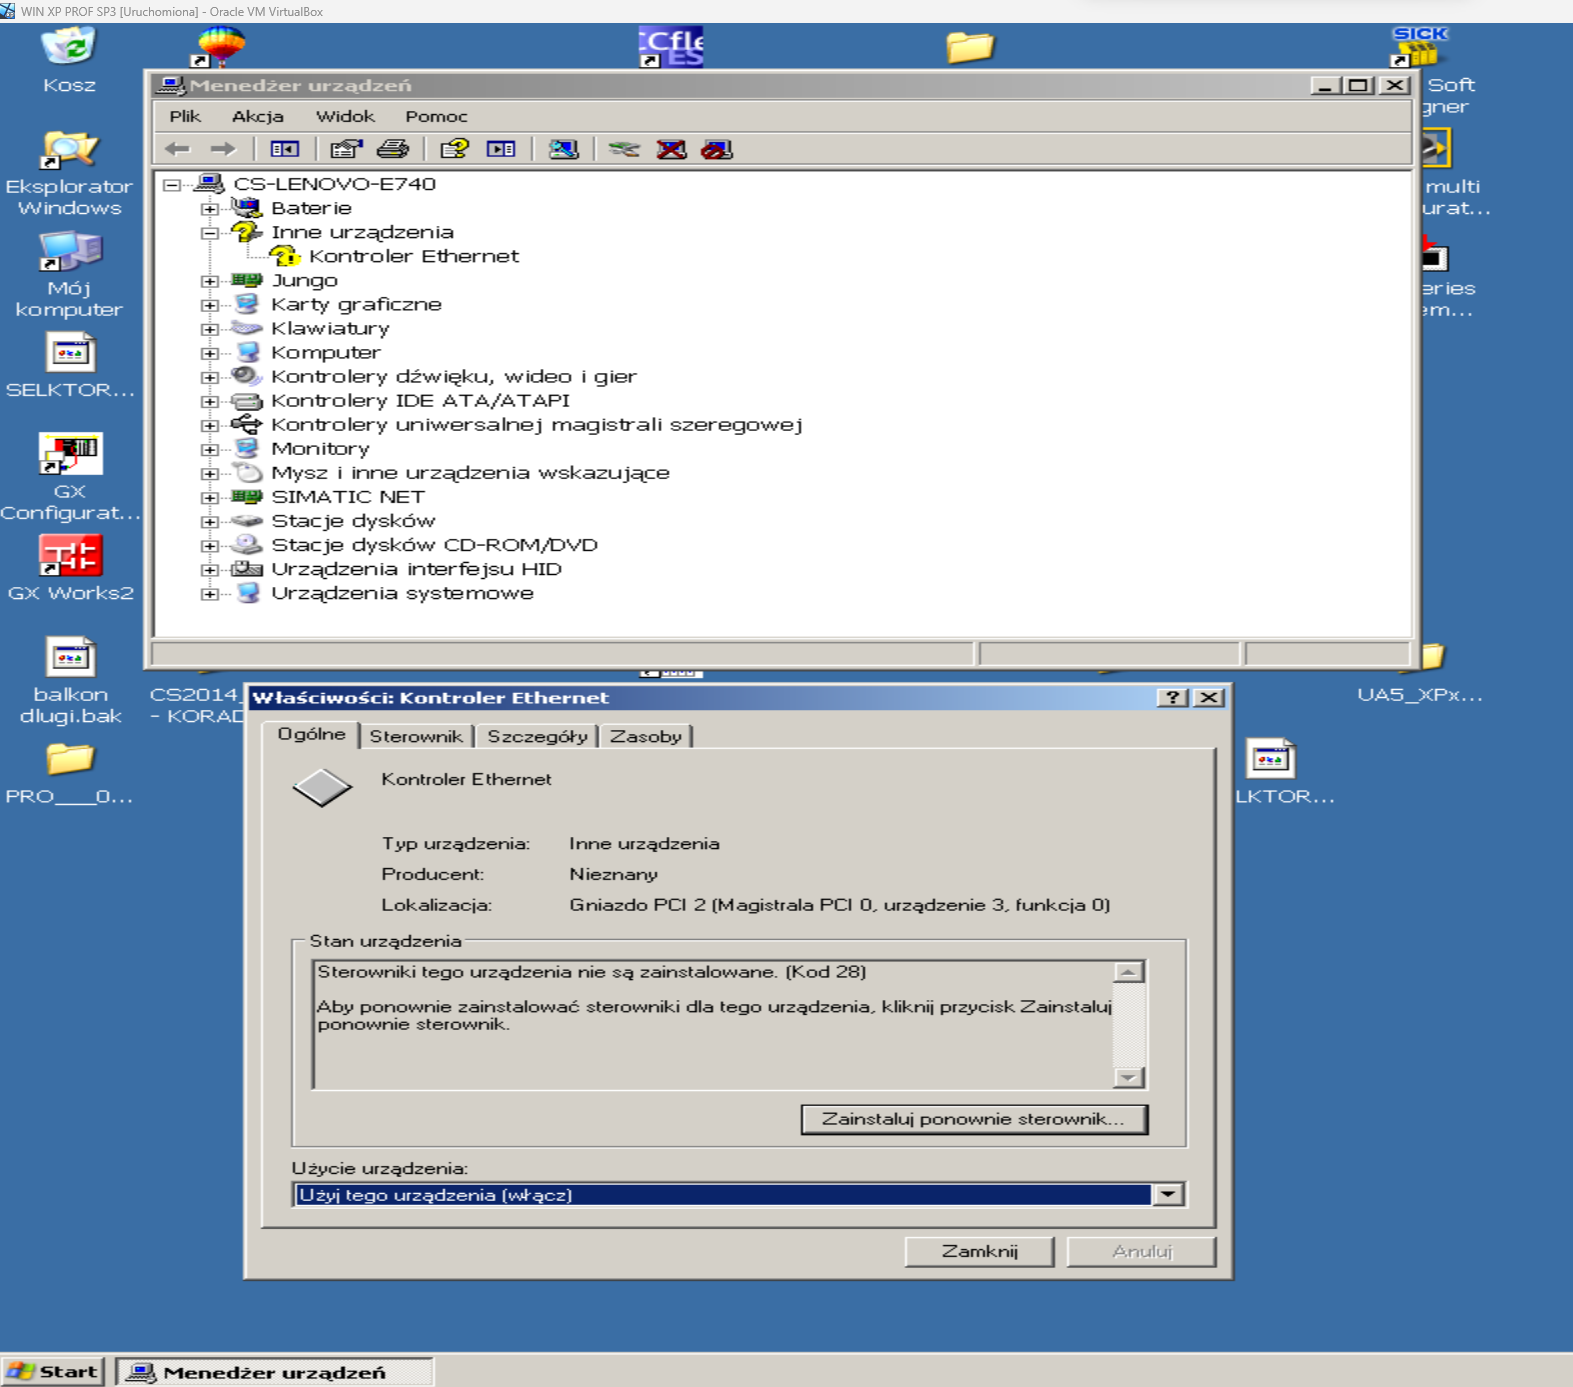Click the Start button

pyautogui.click(x=53, y=1371)
